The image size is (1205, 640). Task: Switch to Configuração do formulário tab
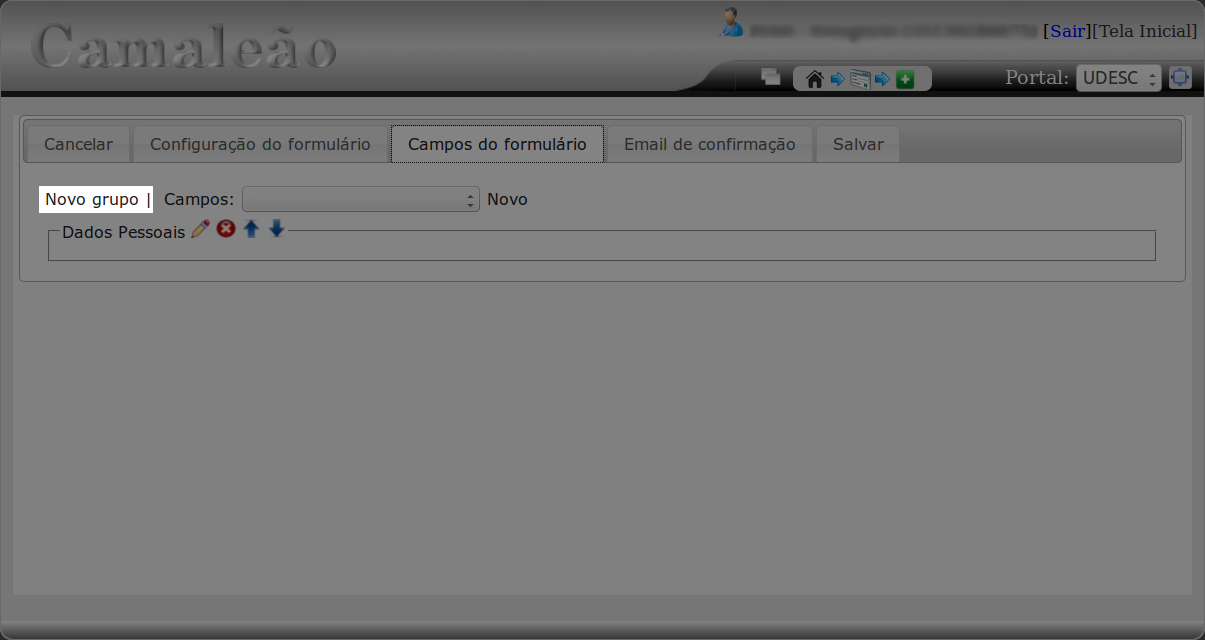click(260, 144)
